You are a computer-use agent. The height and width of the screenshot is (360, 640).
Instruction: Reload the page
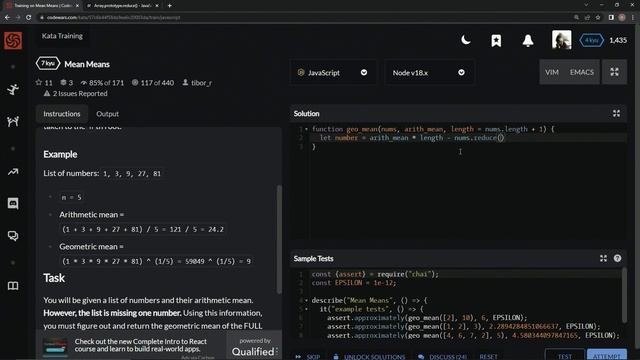click(x=29, y=18)
